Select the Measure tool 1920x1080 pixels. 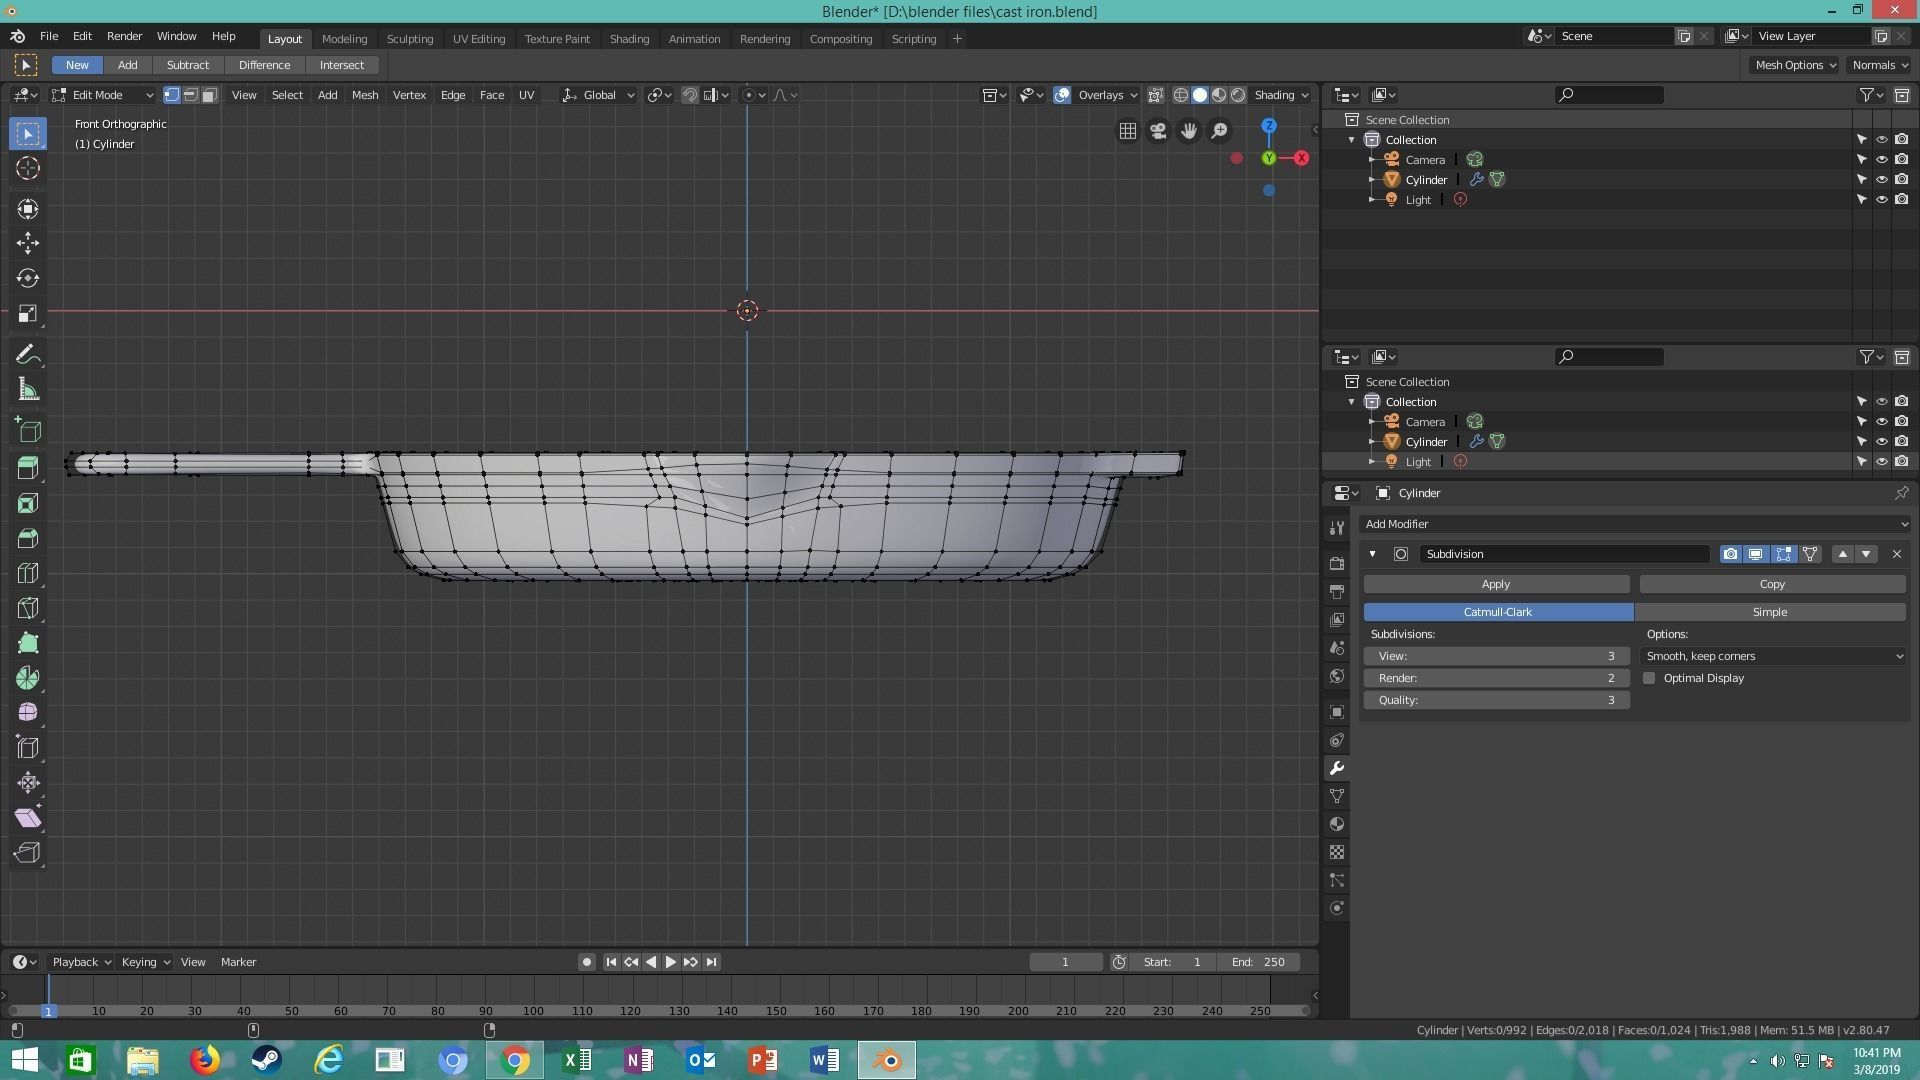[x=27, y=390]
